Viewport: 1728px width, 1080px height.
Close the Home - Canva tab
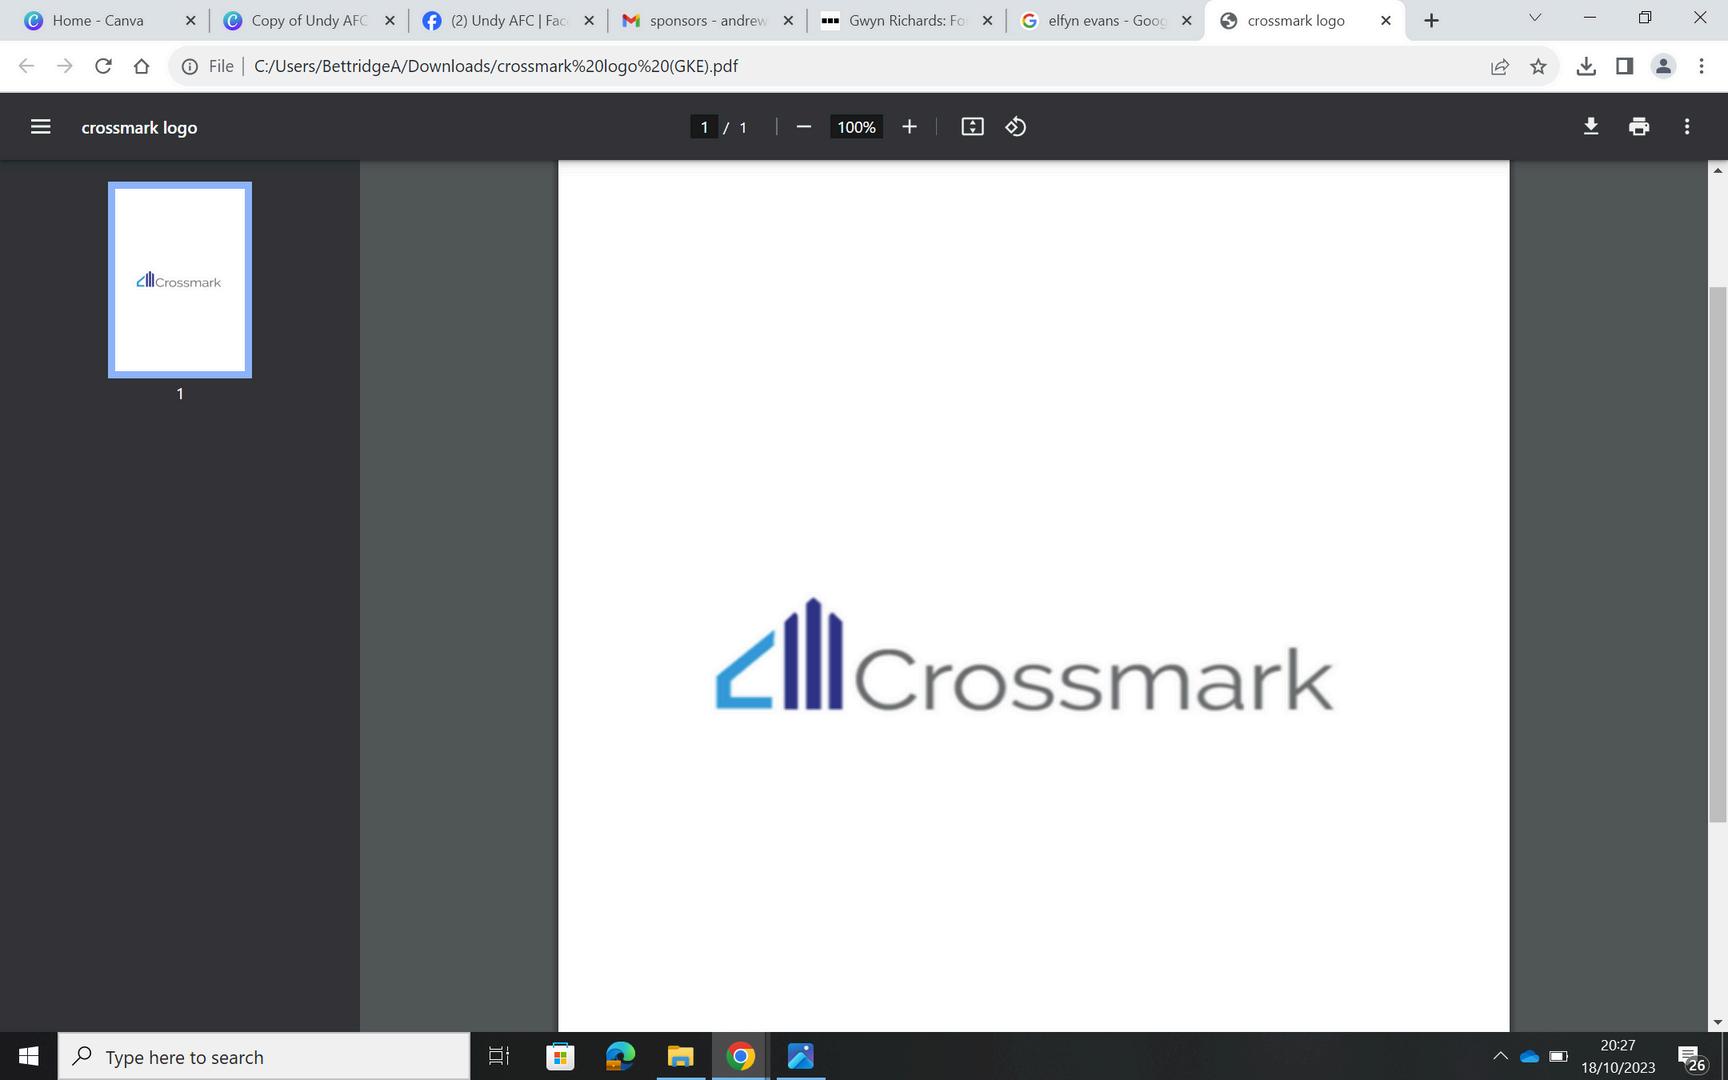tap(190, 20)
